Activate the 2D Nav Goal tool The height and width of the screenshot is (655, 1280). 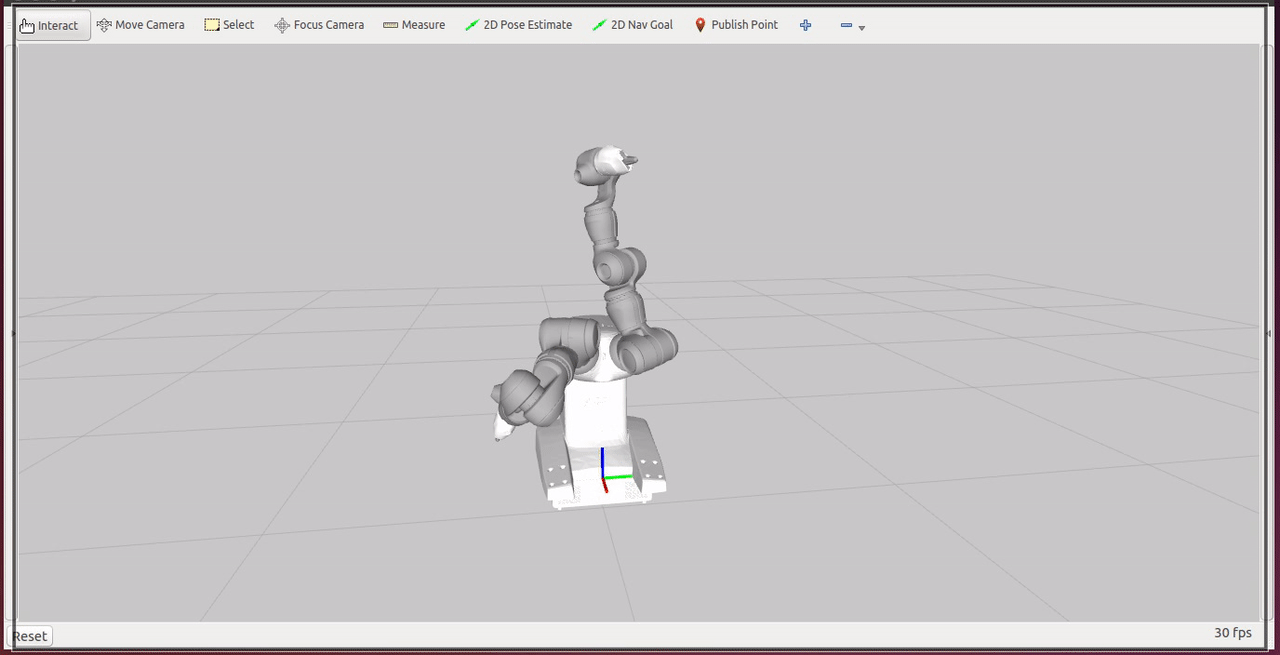tap(632, 25)
